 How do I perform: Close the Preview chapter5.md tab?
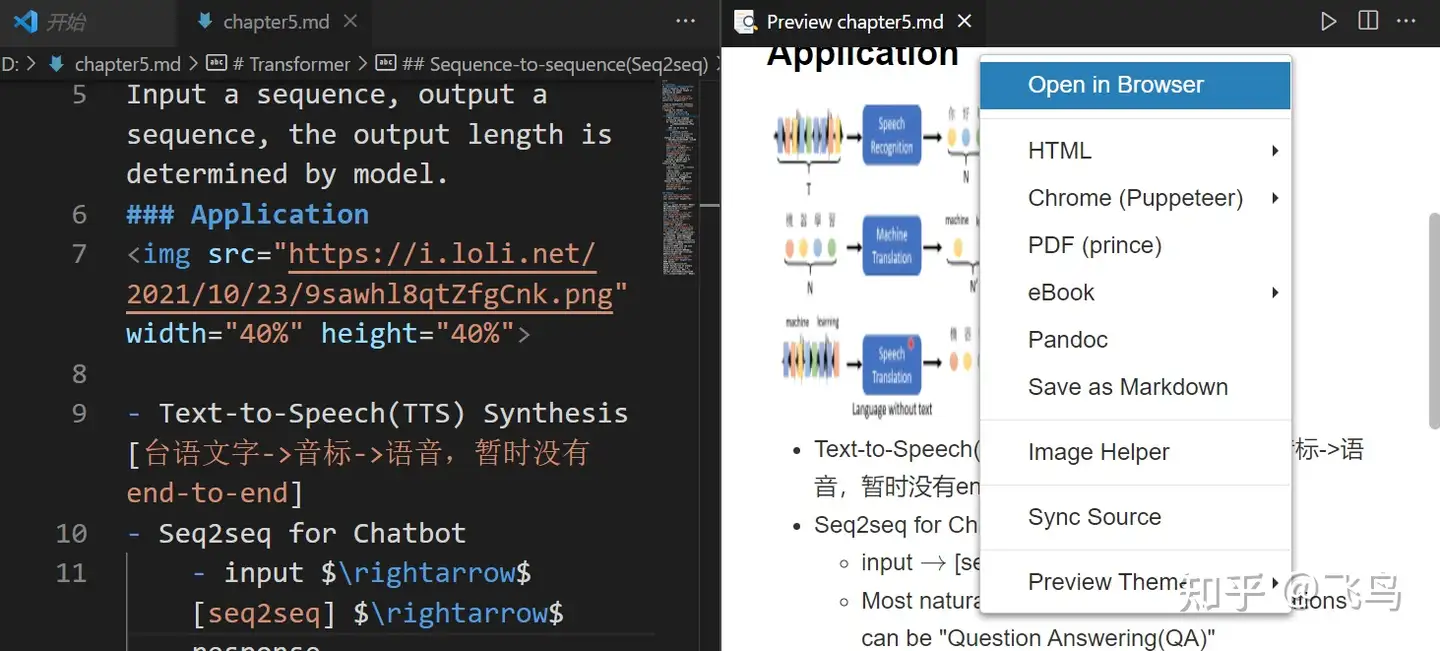click(964, 21)
